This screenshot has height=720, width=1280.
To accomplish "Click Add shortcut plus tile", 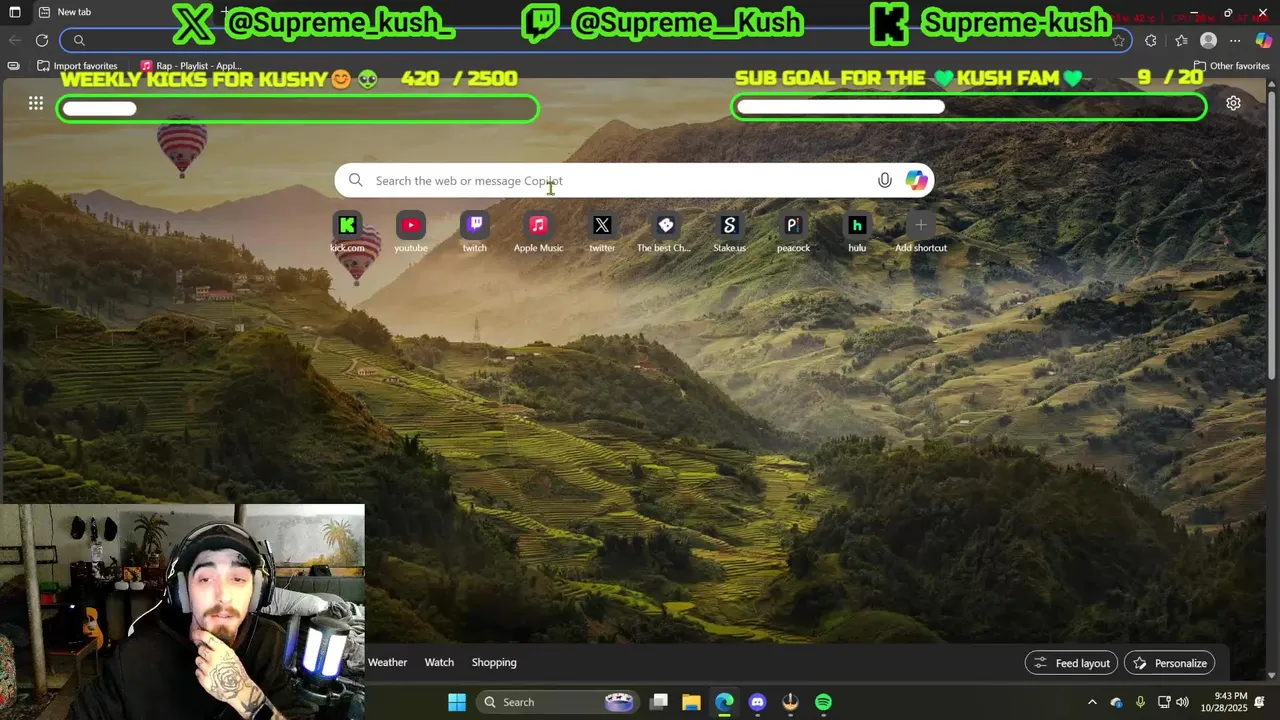I will coord(921,232).
